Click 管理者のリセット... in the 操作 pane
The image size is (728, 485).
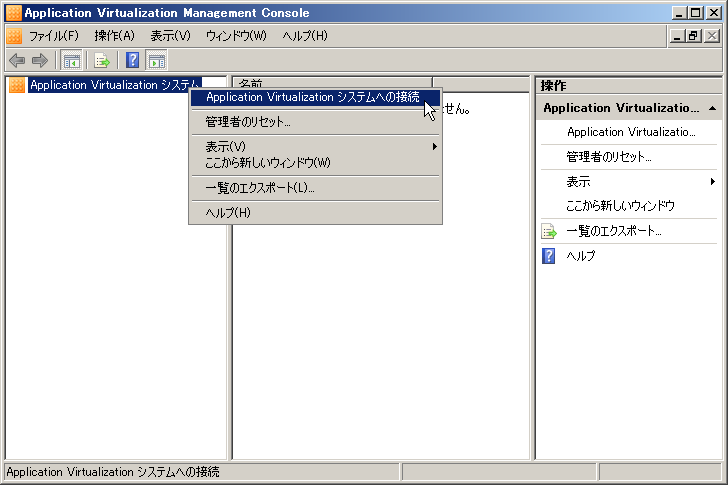(609, 157)
